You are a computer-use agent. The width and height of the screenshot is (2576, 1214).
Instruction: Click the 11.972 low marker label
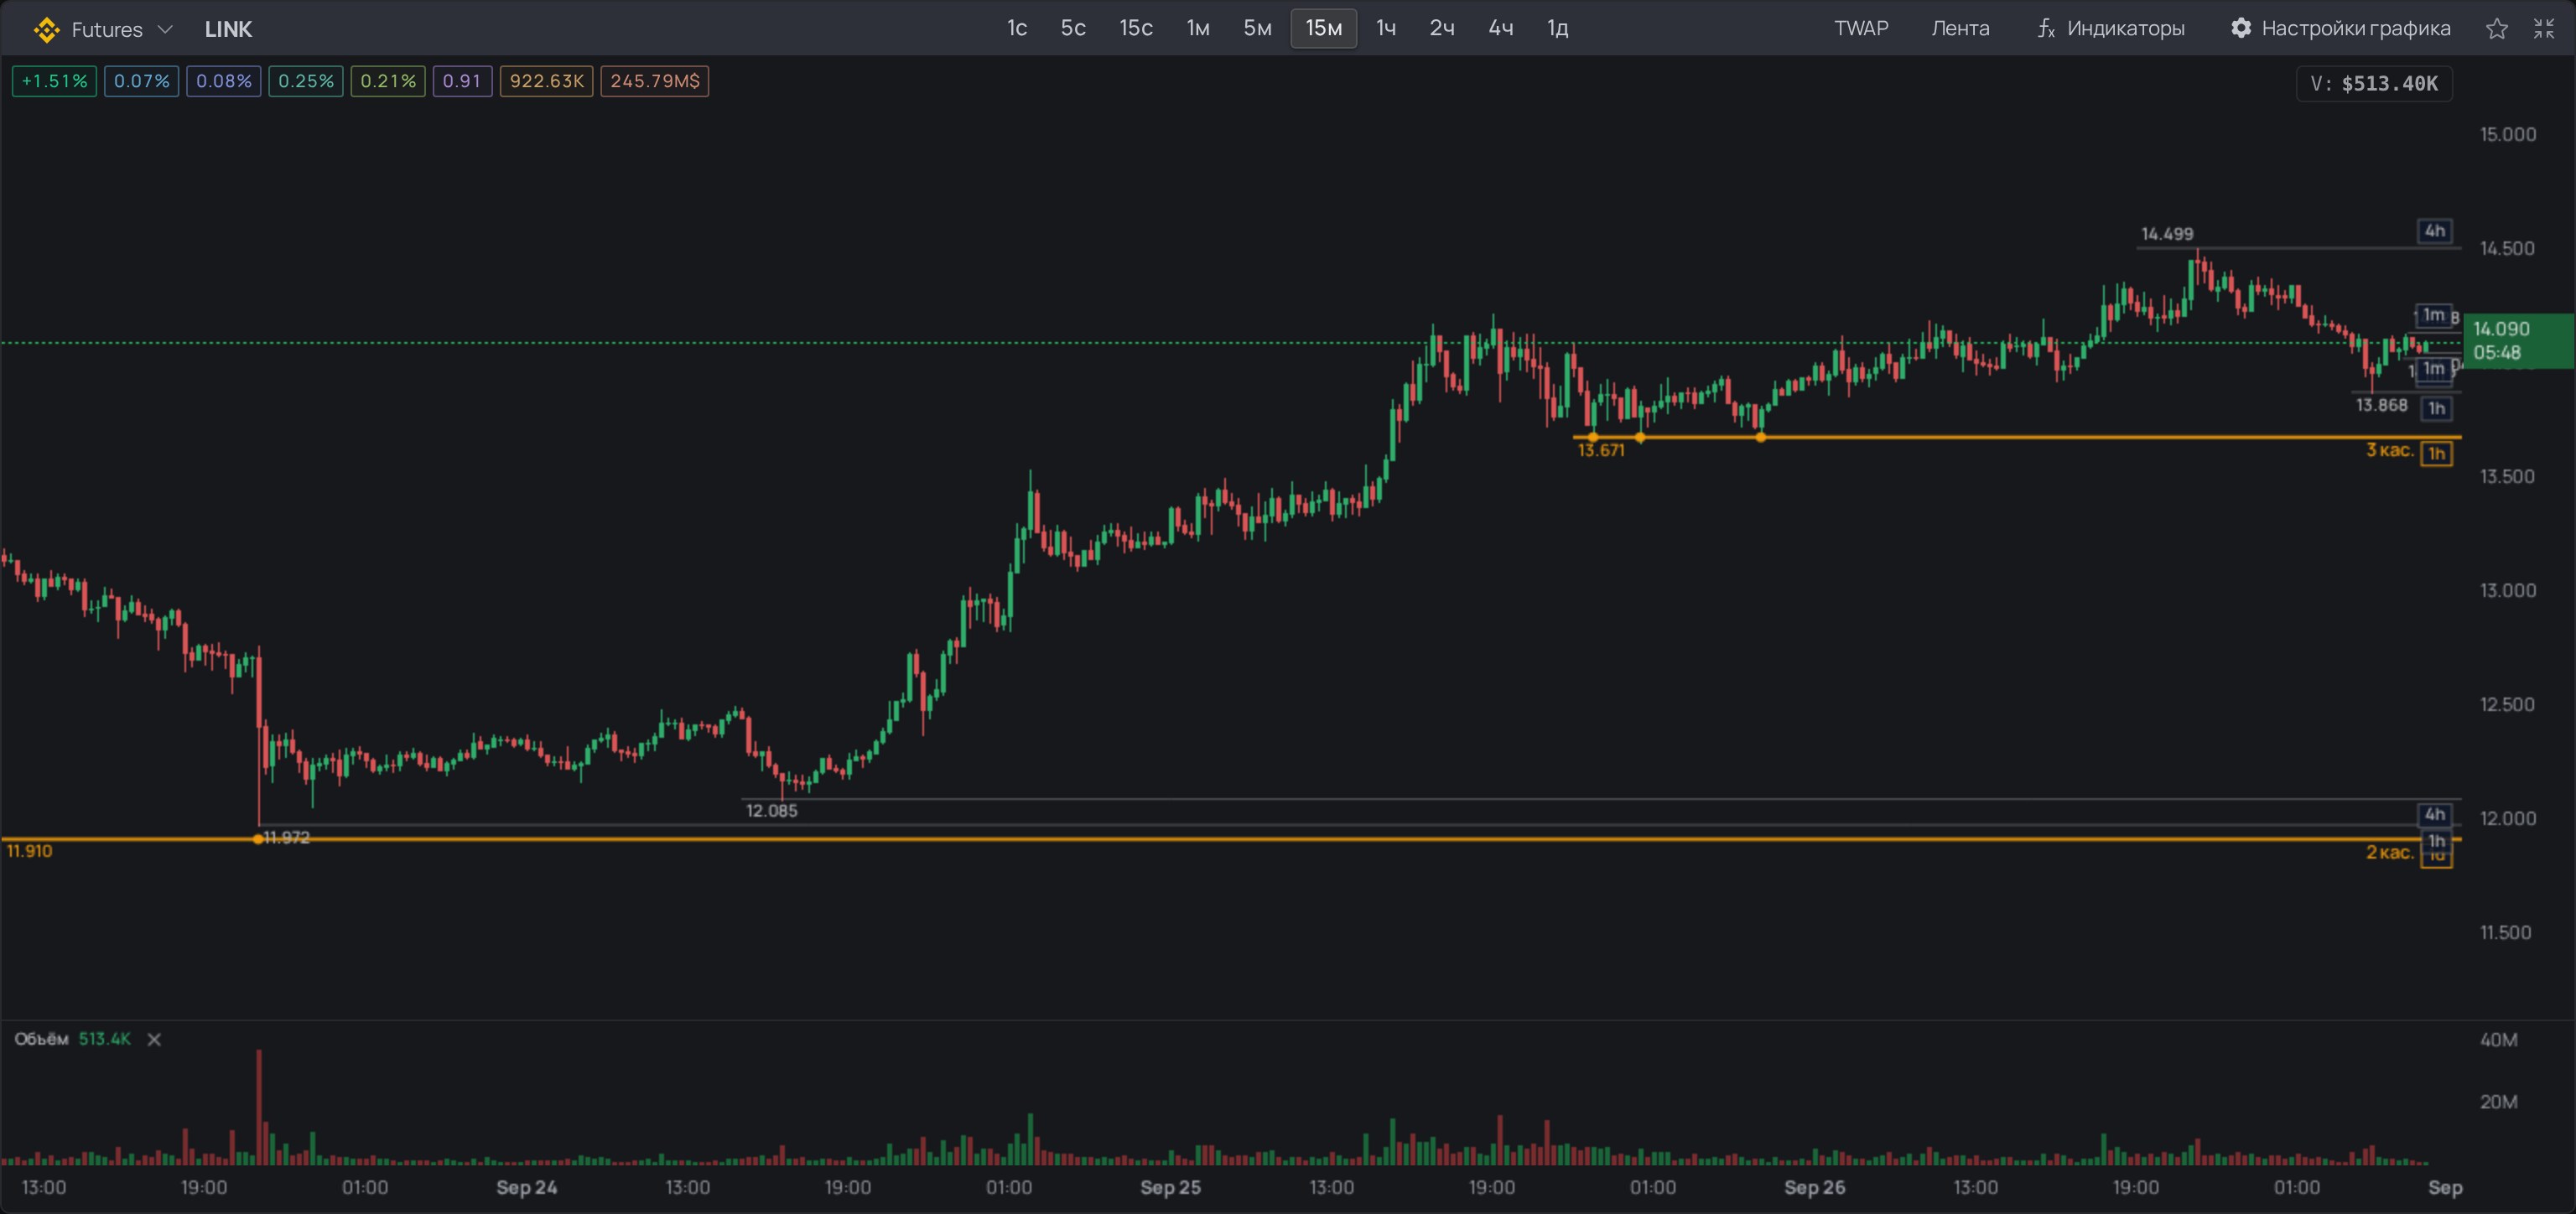coord(286,838)
